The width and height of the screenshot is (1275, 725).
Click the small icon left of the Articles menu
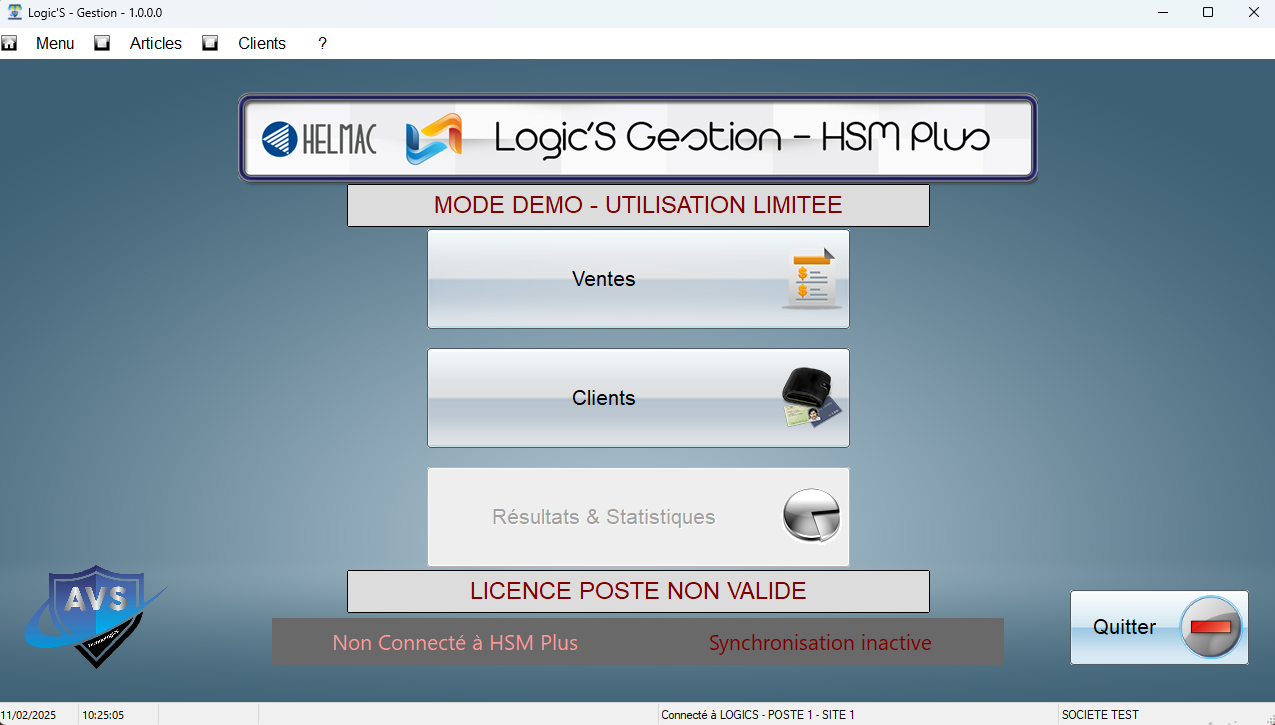[x=102, y=43]
